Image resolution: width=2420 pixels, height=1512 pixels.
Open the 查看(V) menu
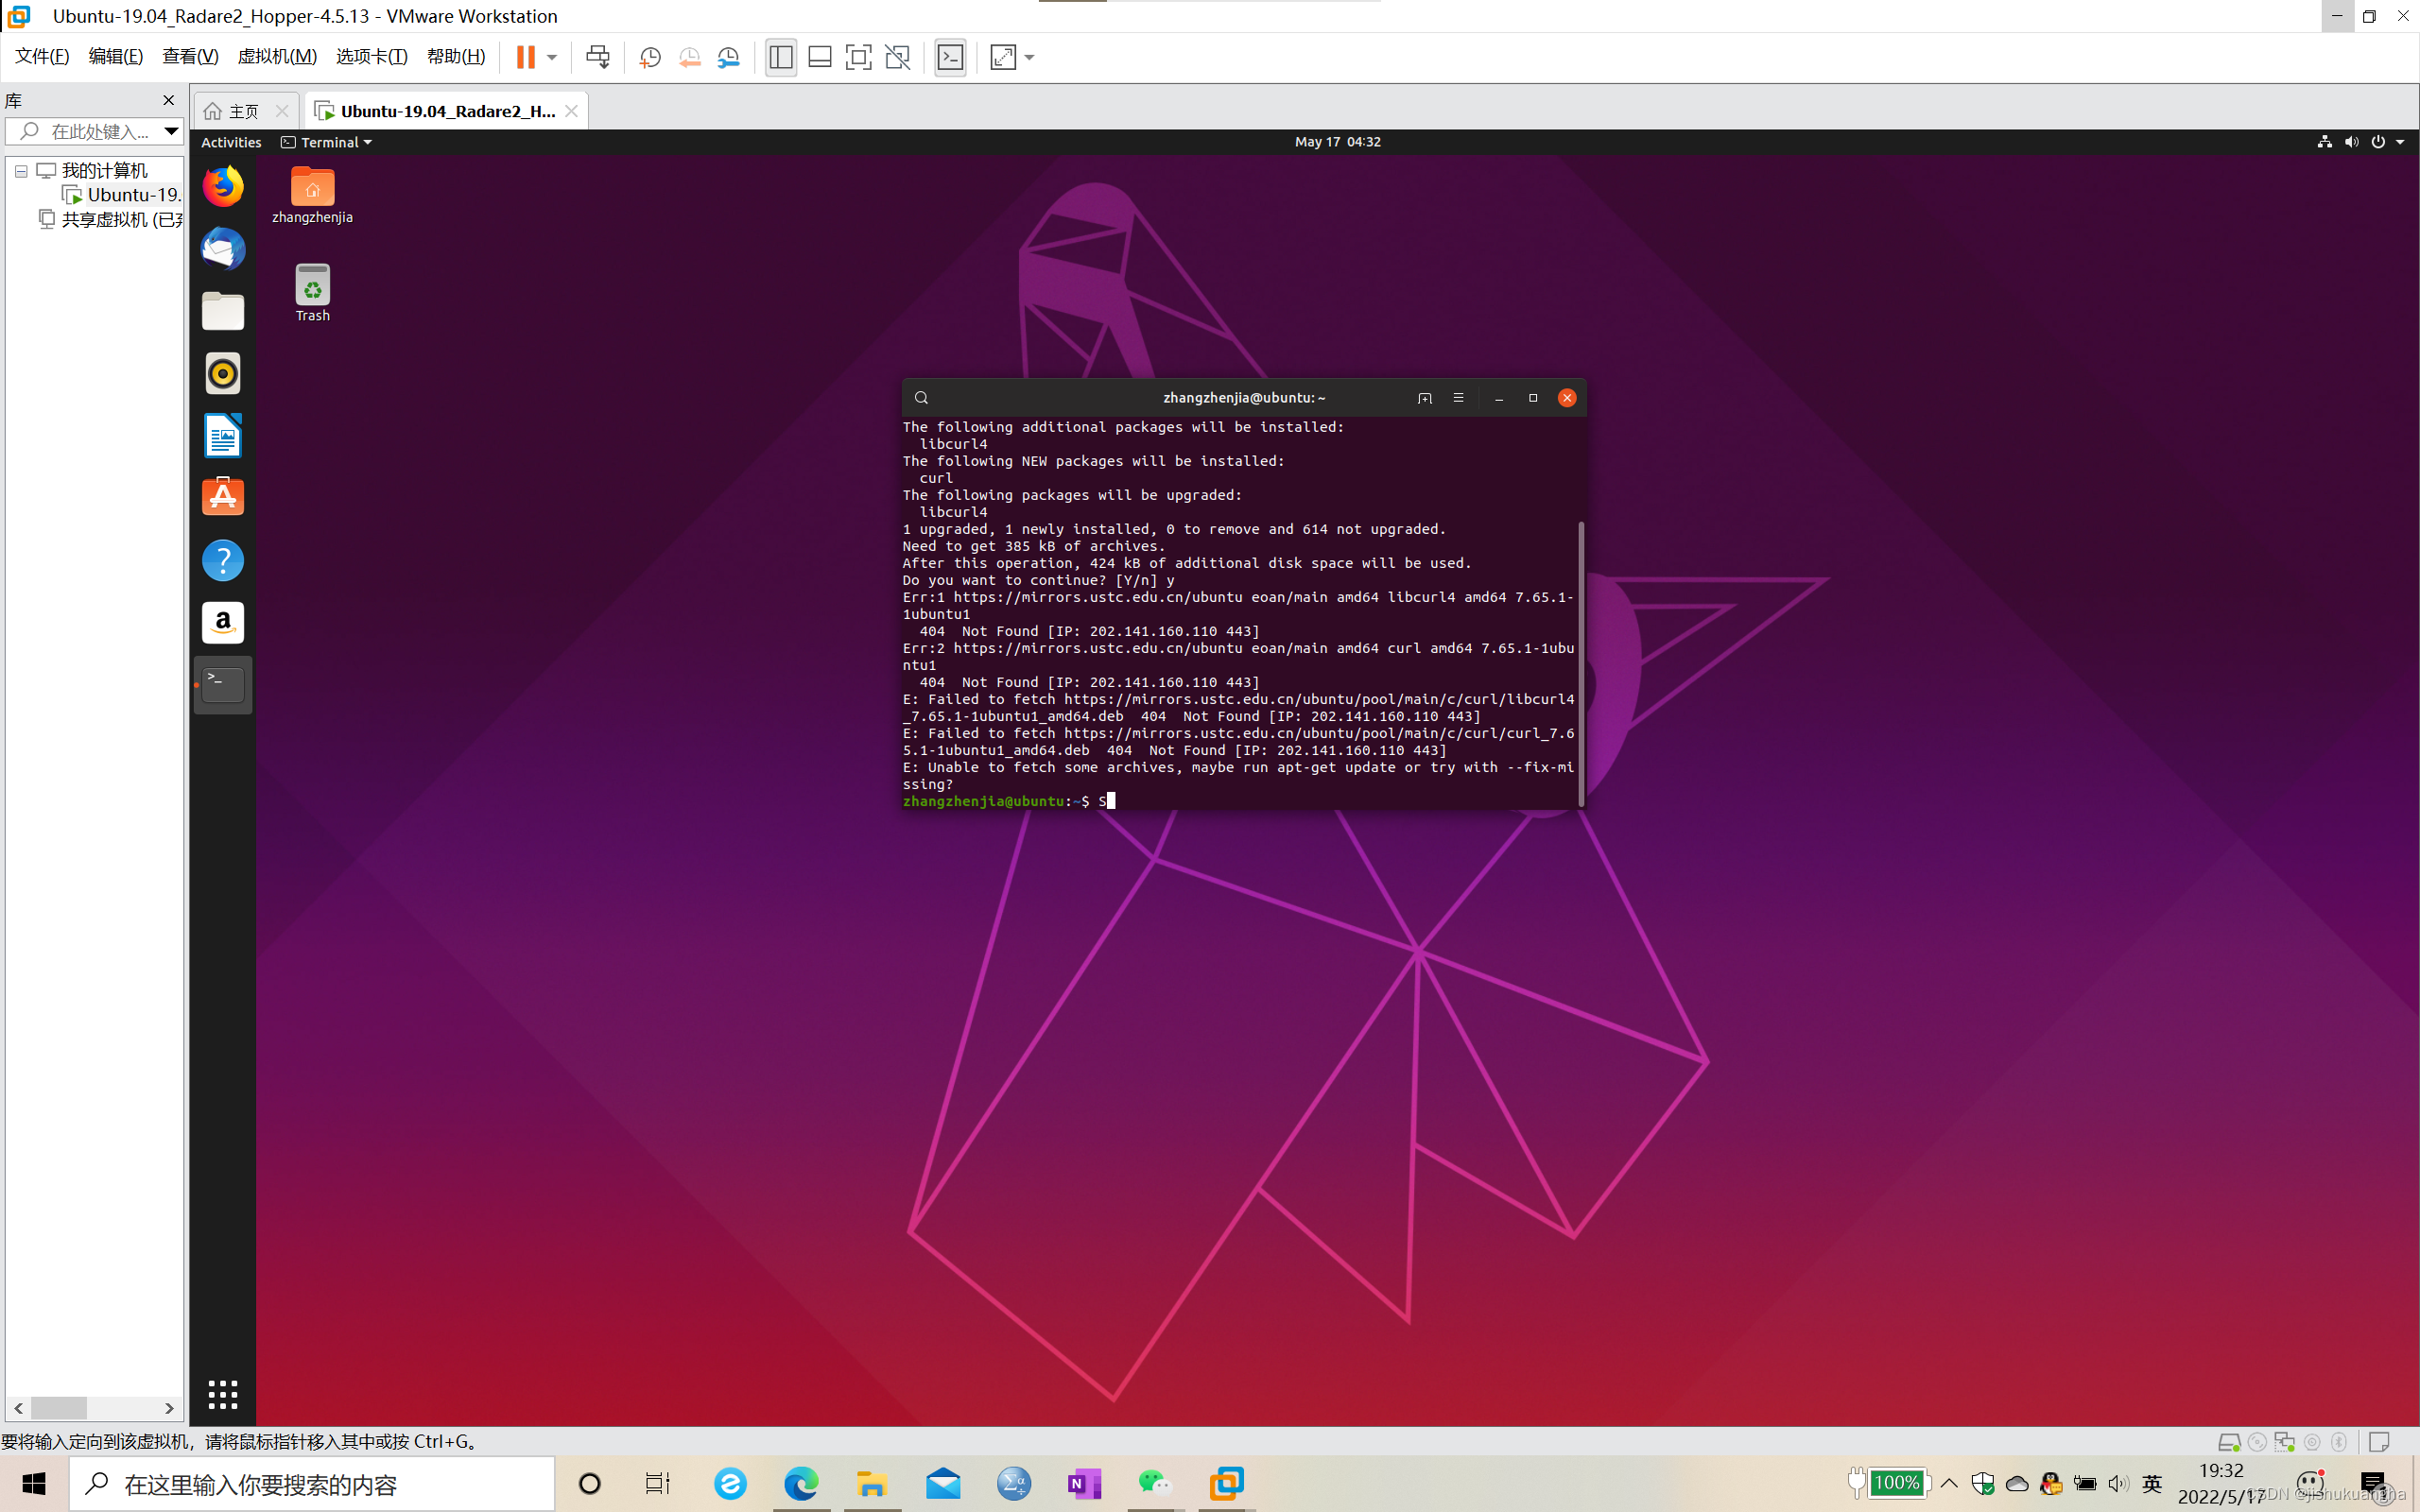point(190,56)
